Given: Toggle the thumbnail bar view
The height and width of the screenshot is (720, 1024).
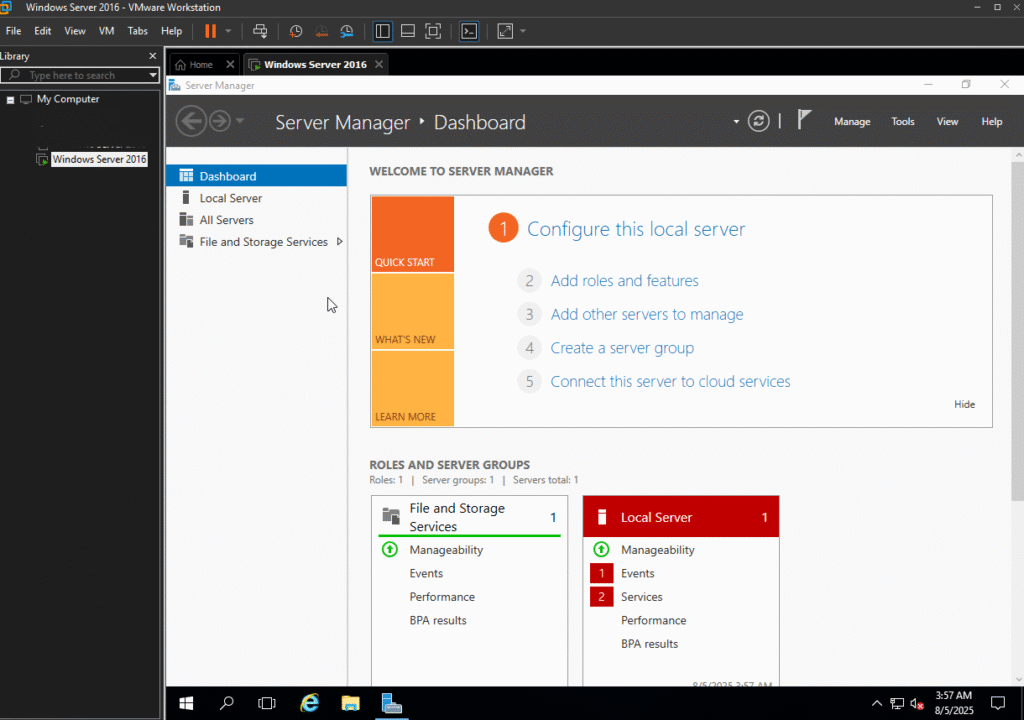Looking at the screenshot, I should tap(408, 31).
